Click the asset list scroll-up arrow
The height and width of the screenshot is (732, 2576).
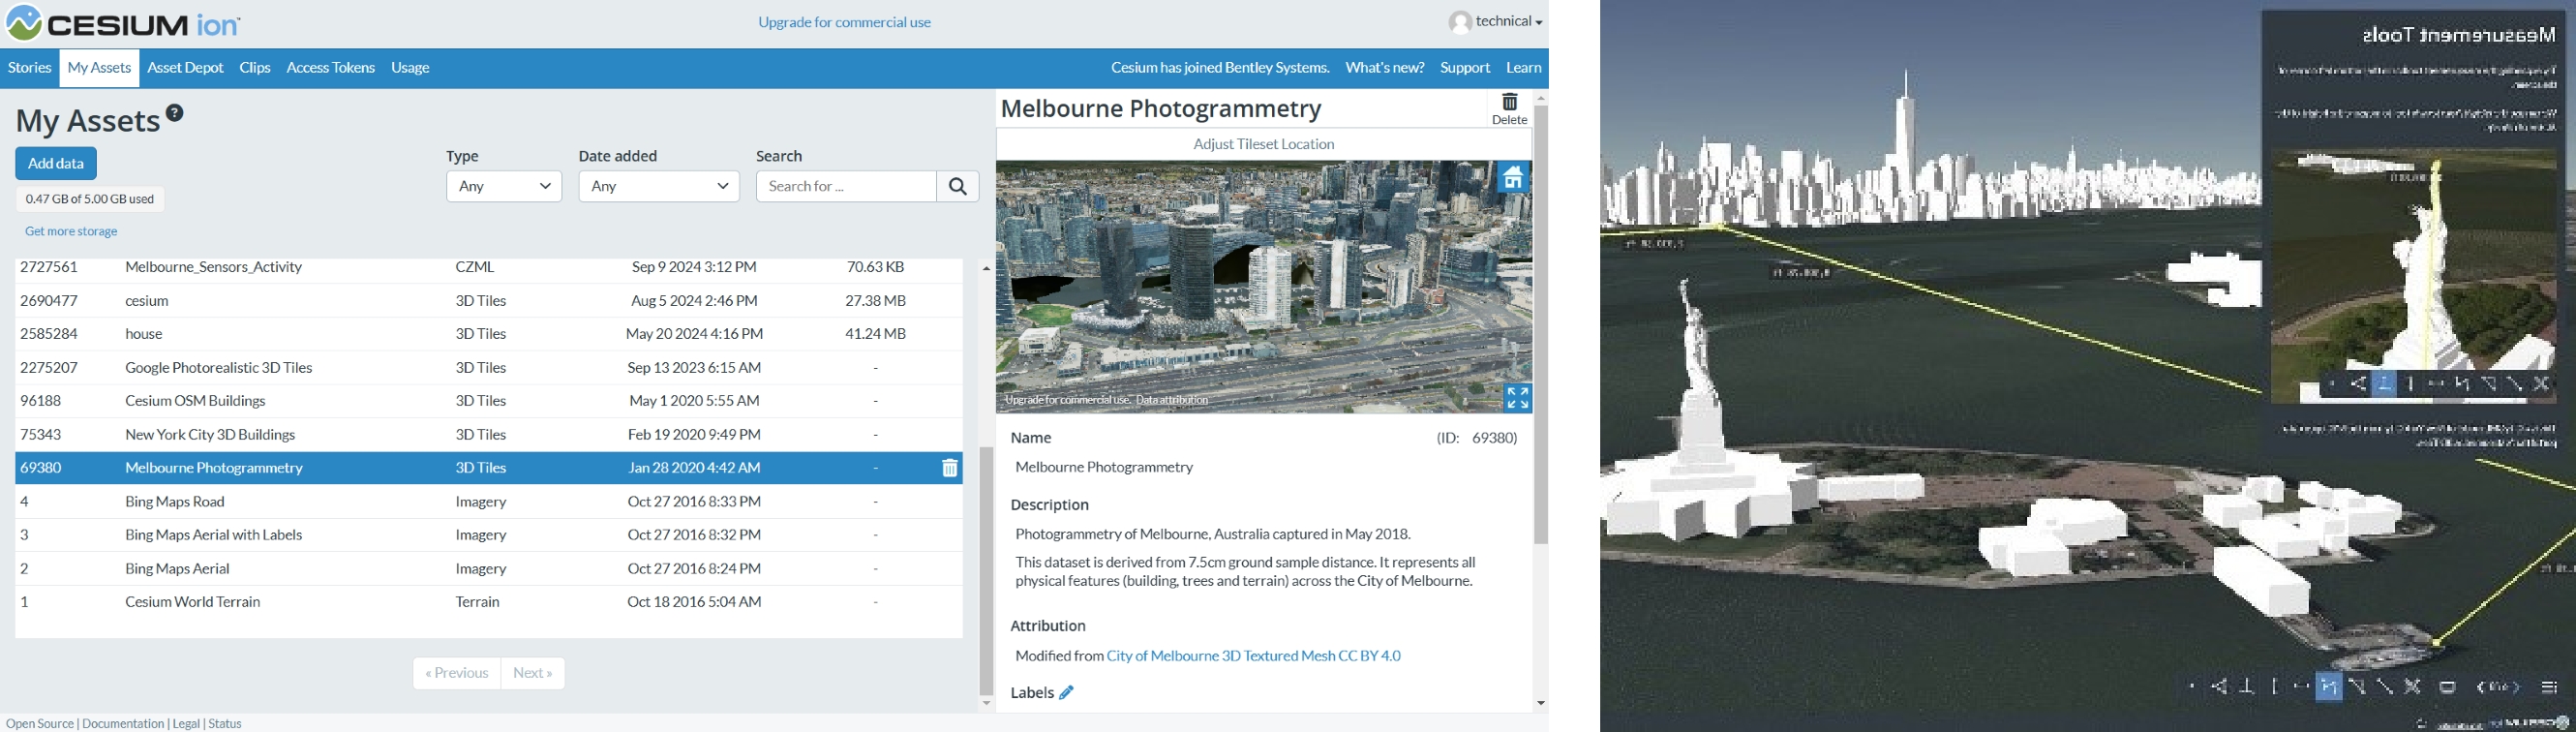[986, 269]
